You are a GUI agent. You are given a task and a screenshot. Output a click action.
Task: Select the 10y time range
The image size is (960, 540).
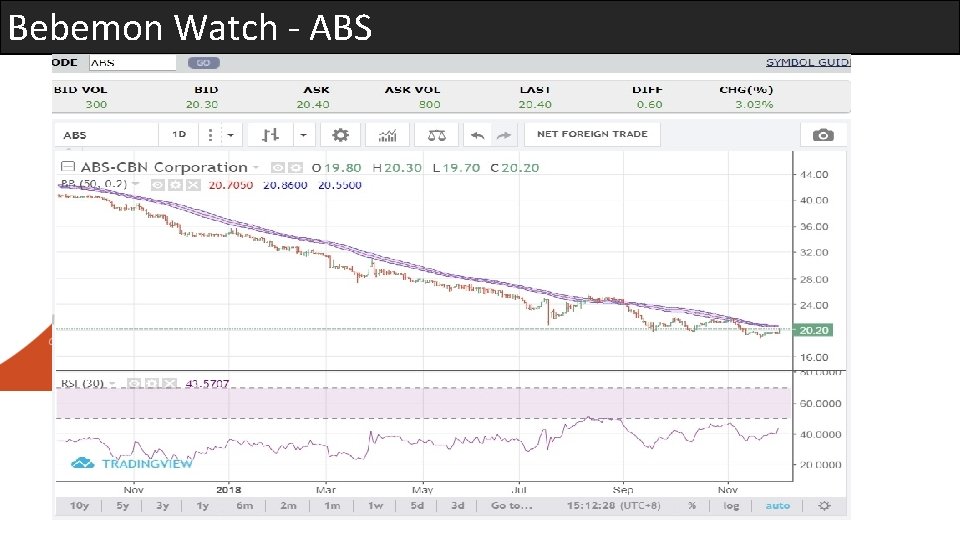tap(80, 506)
